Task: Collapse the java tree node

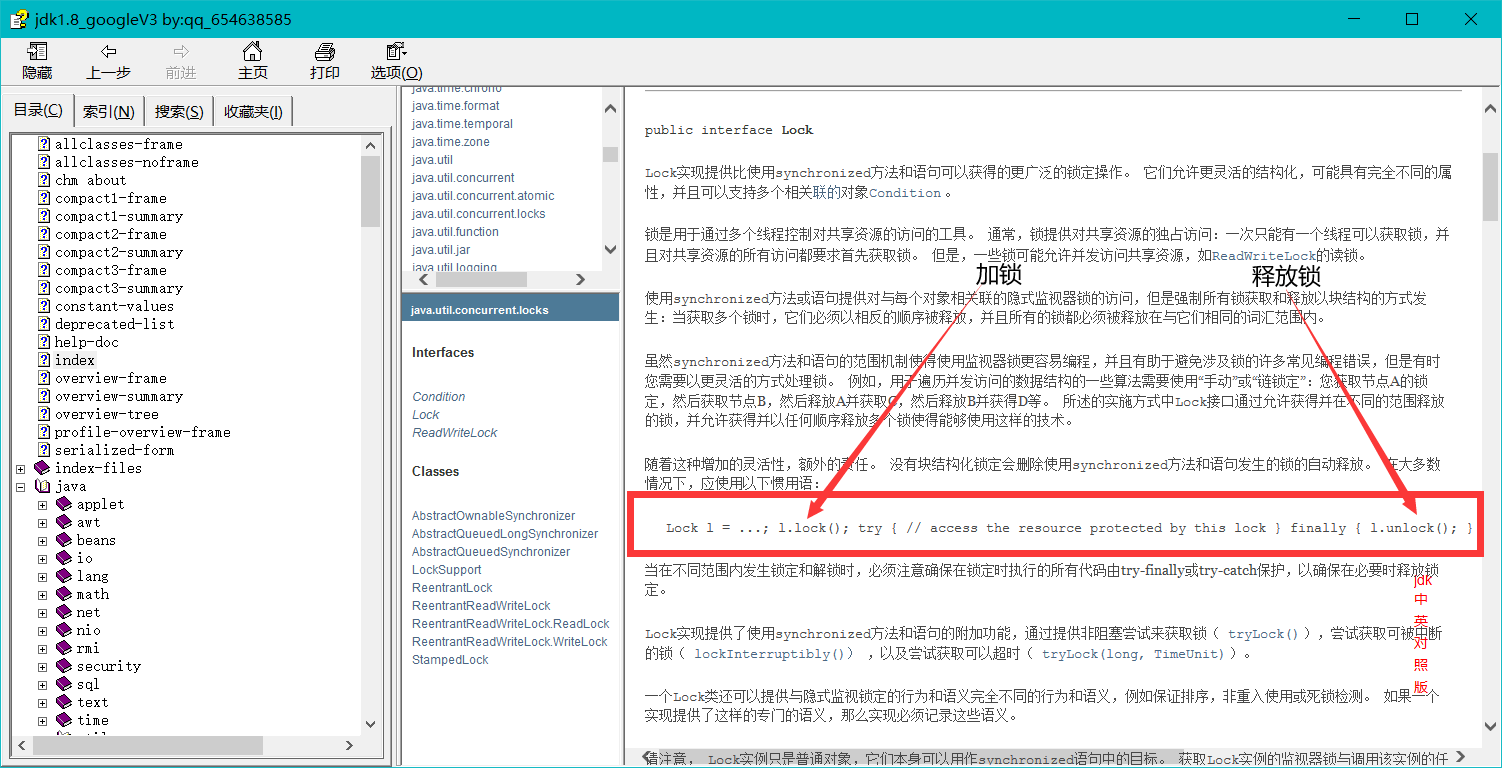Action: click(20, 487)
